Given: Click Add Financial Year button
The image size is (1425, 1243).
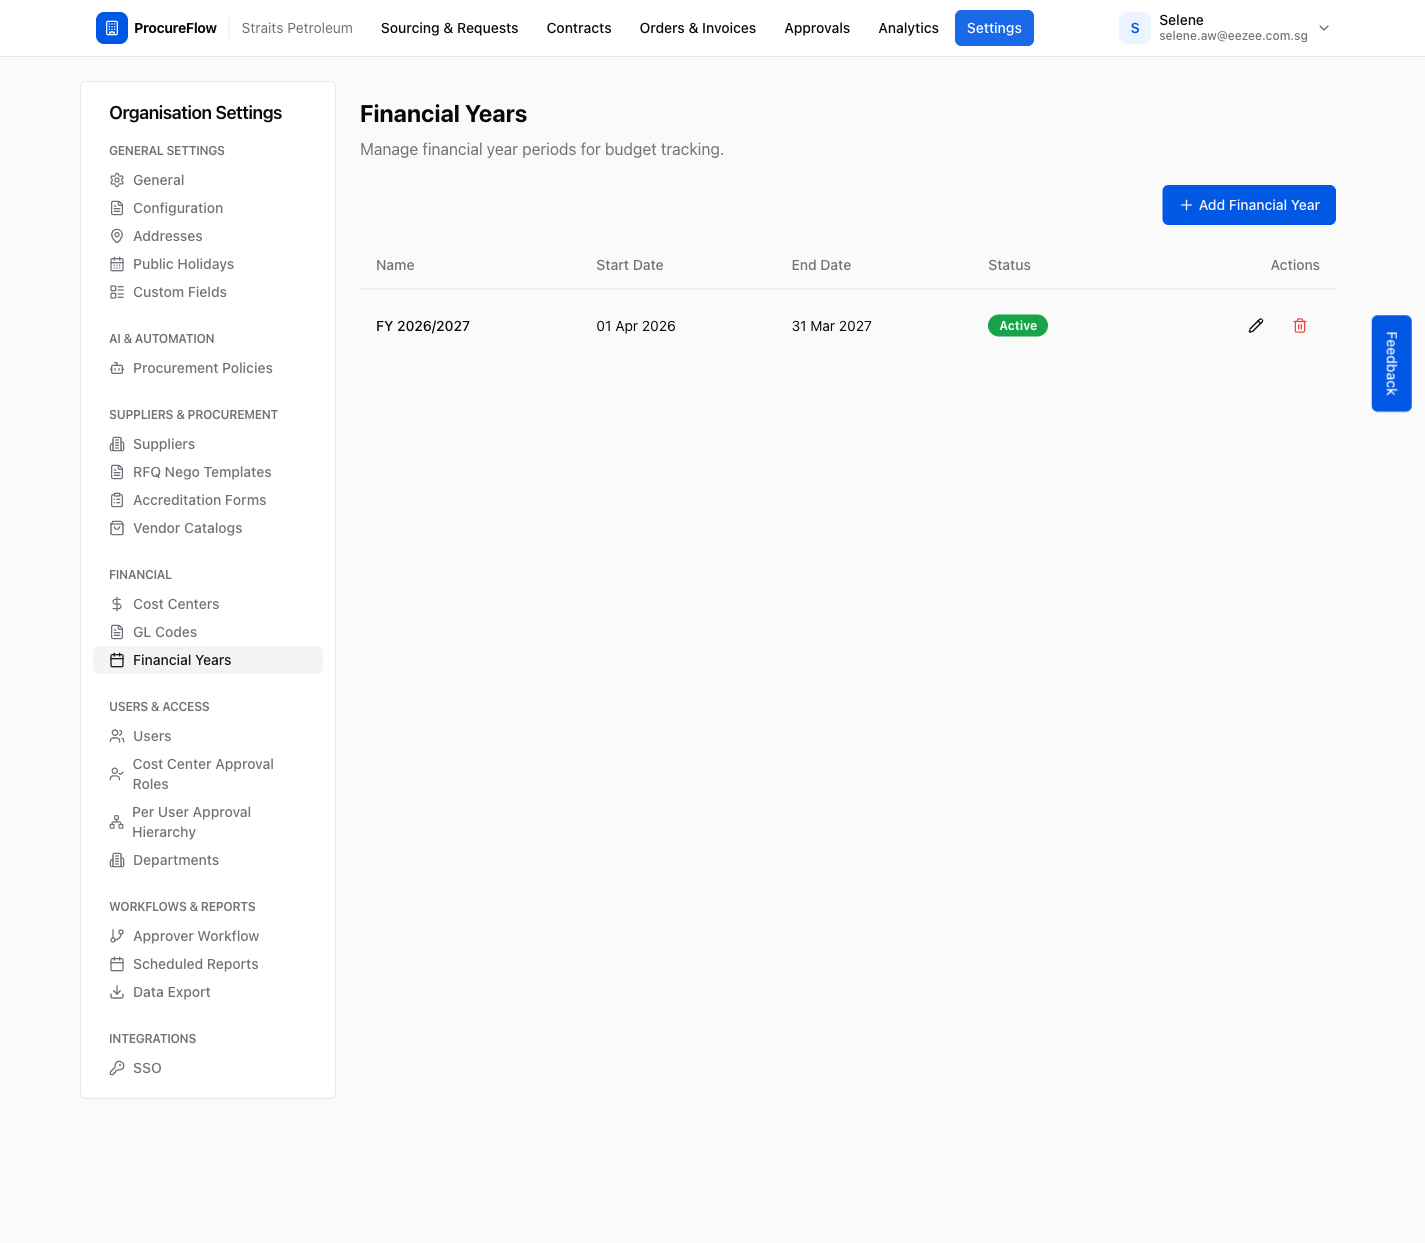Looking at the screenshot, I should [x=1249, y=205].
